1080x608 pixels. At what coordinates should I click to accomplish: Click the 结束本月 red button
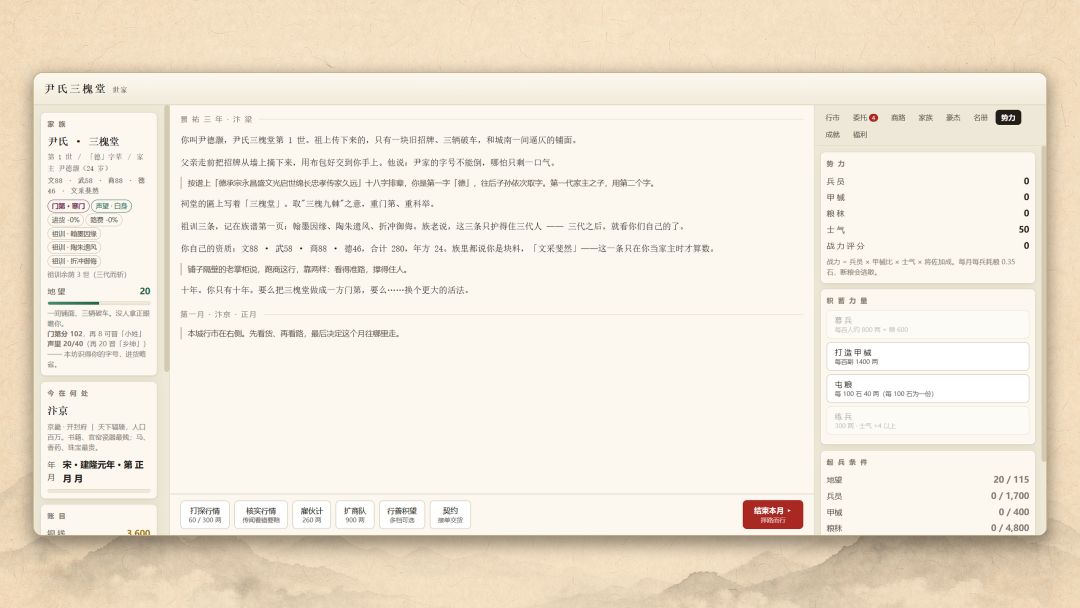point(772,514)
